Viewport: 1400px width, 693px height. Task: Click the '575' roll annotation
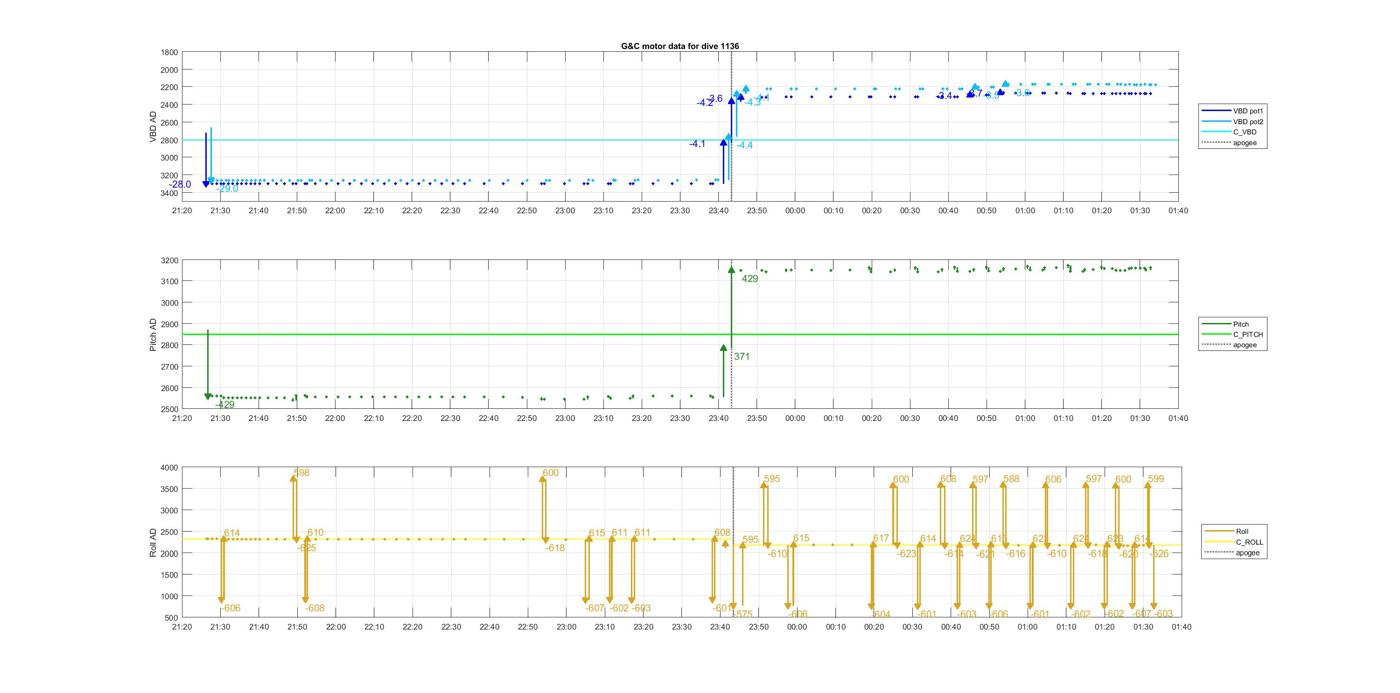745,614
